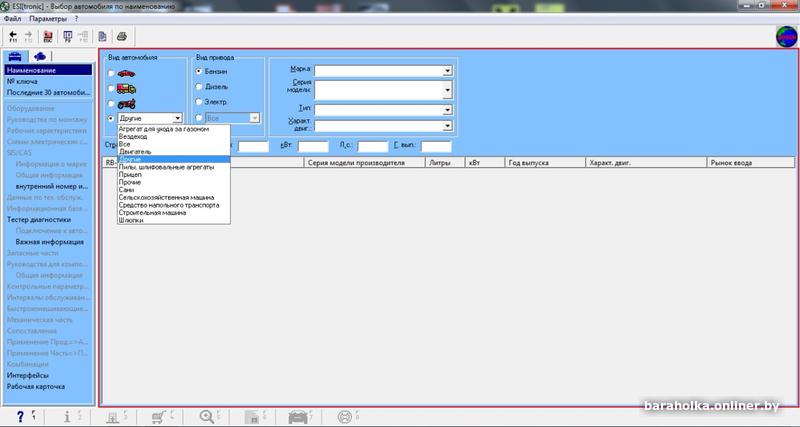
Task: Open the Тип dropdown list
Action: point(448,109)
